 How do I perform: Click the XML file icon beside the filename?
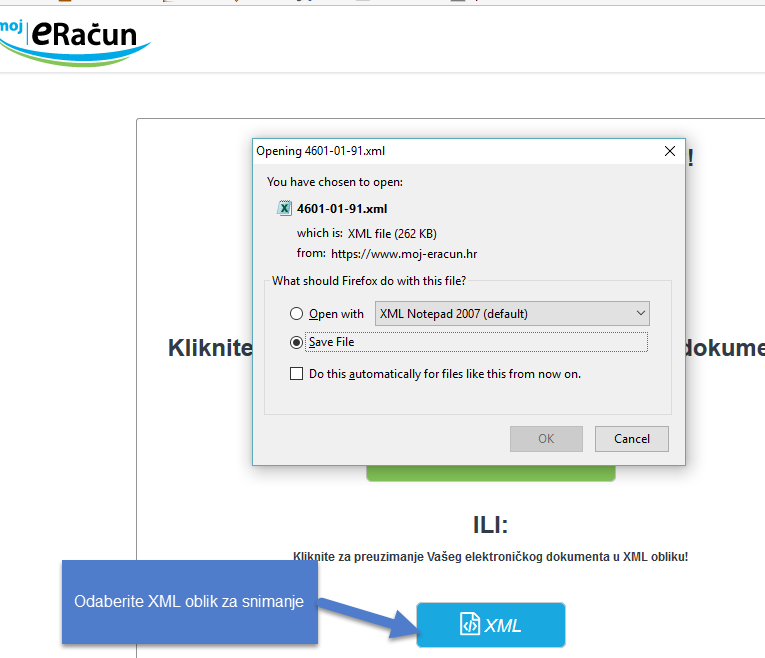[284, 209]
